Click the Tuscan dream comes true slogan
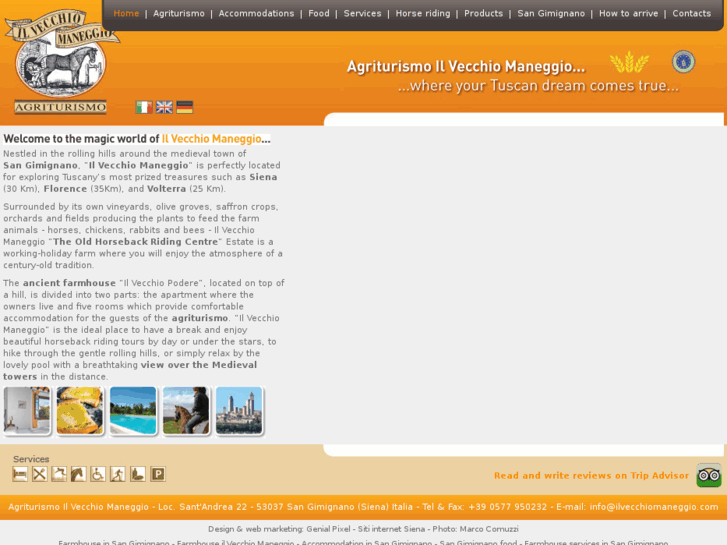Image resolution: width=727 pixels, height=545 pixels. [538, 86]
